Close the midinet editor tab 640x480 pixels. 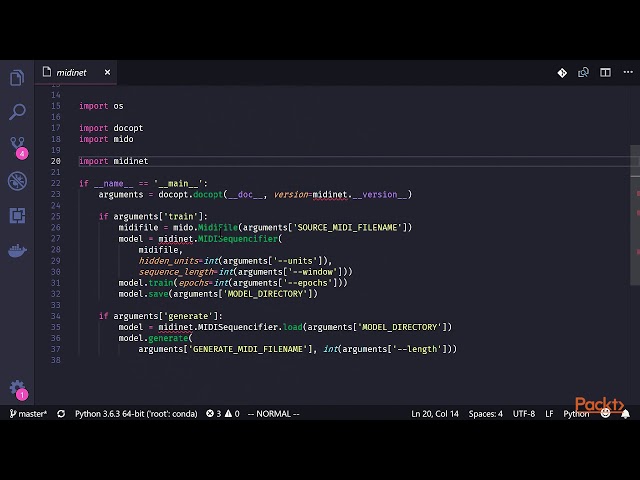tap(107, 72)
